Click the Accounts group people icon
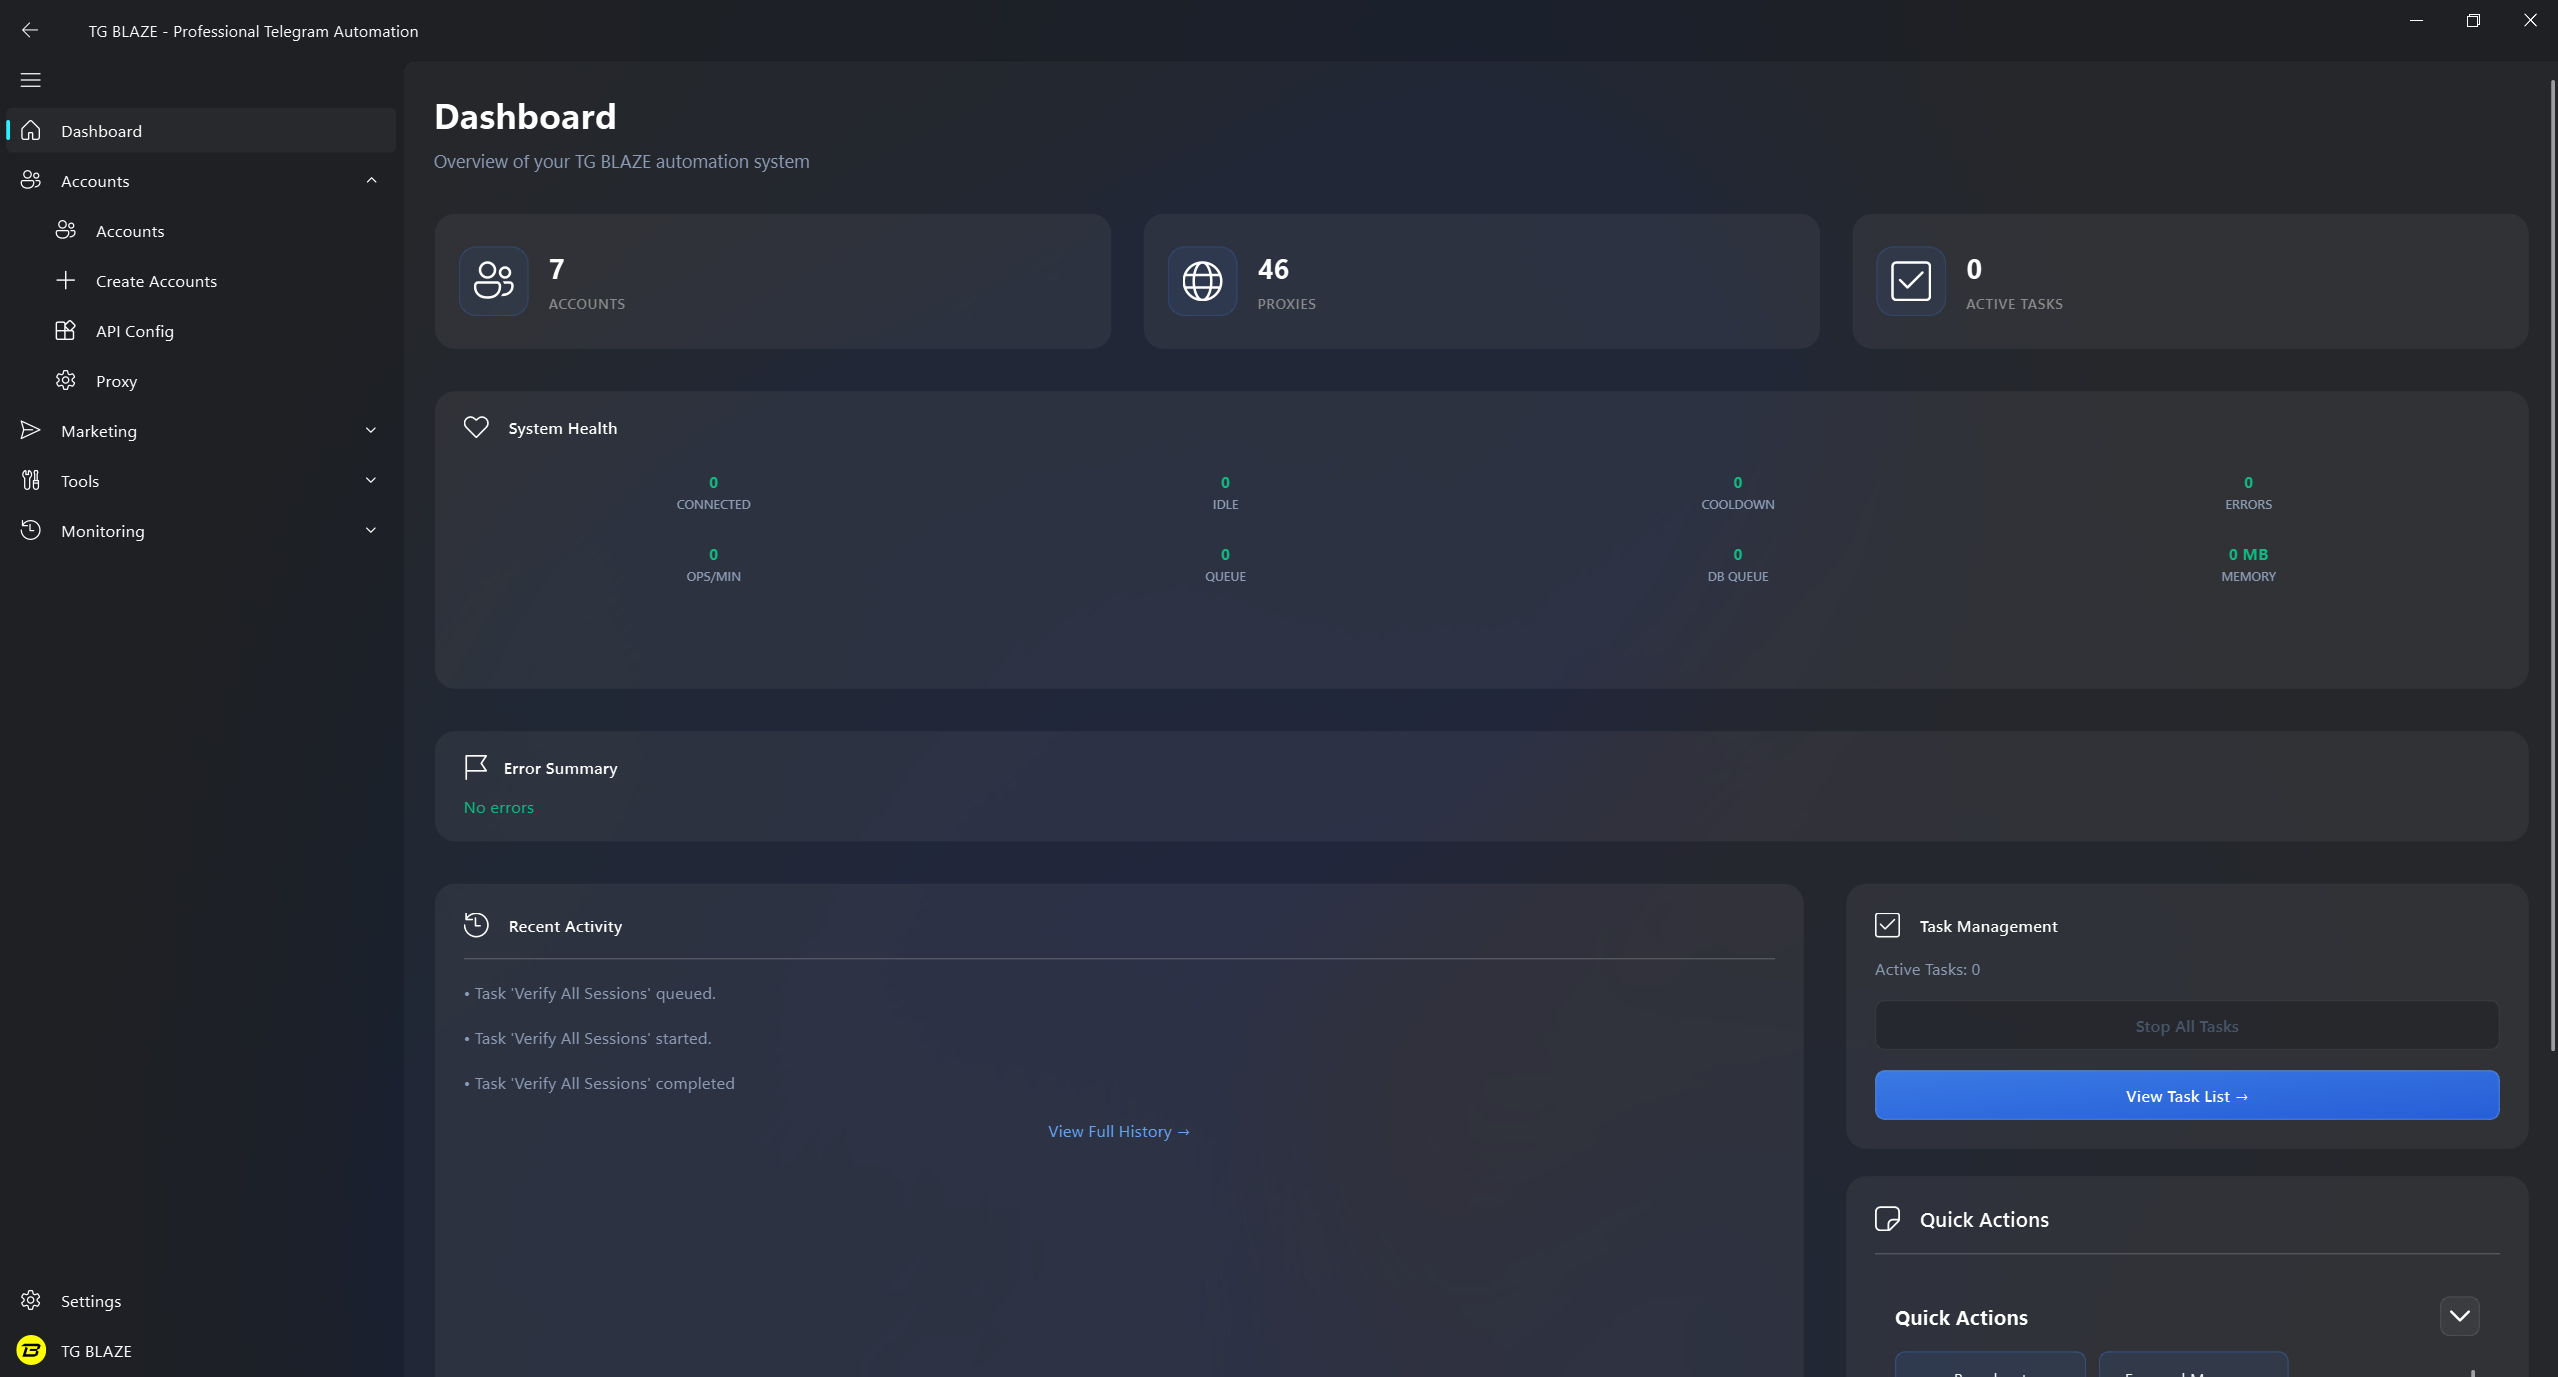The image size is (2558, 1377). click(x=31, y=180)
